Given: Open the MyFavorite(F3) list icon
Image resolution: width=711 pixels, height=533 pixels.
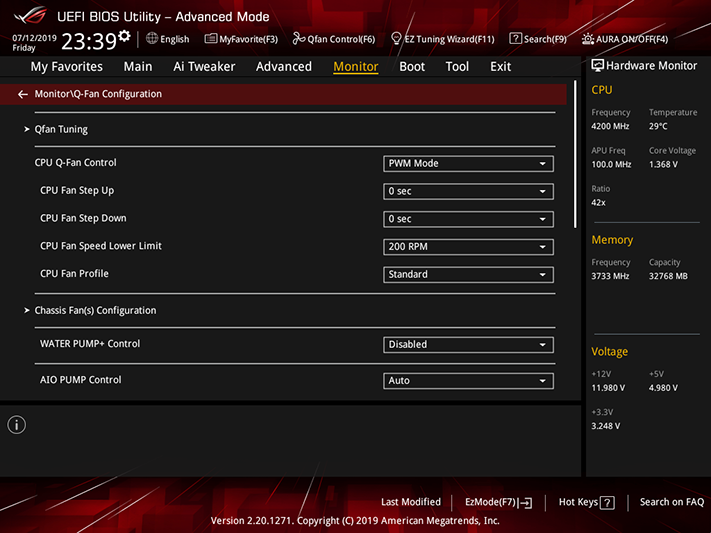Looking at the screenshot, I should click(211, 39).
